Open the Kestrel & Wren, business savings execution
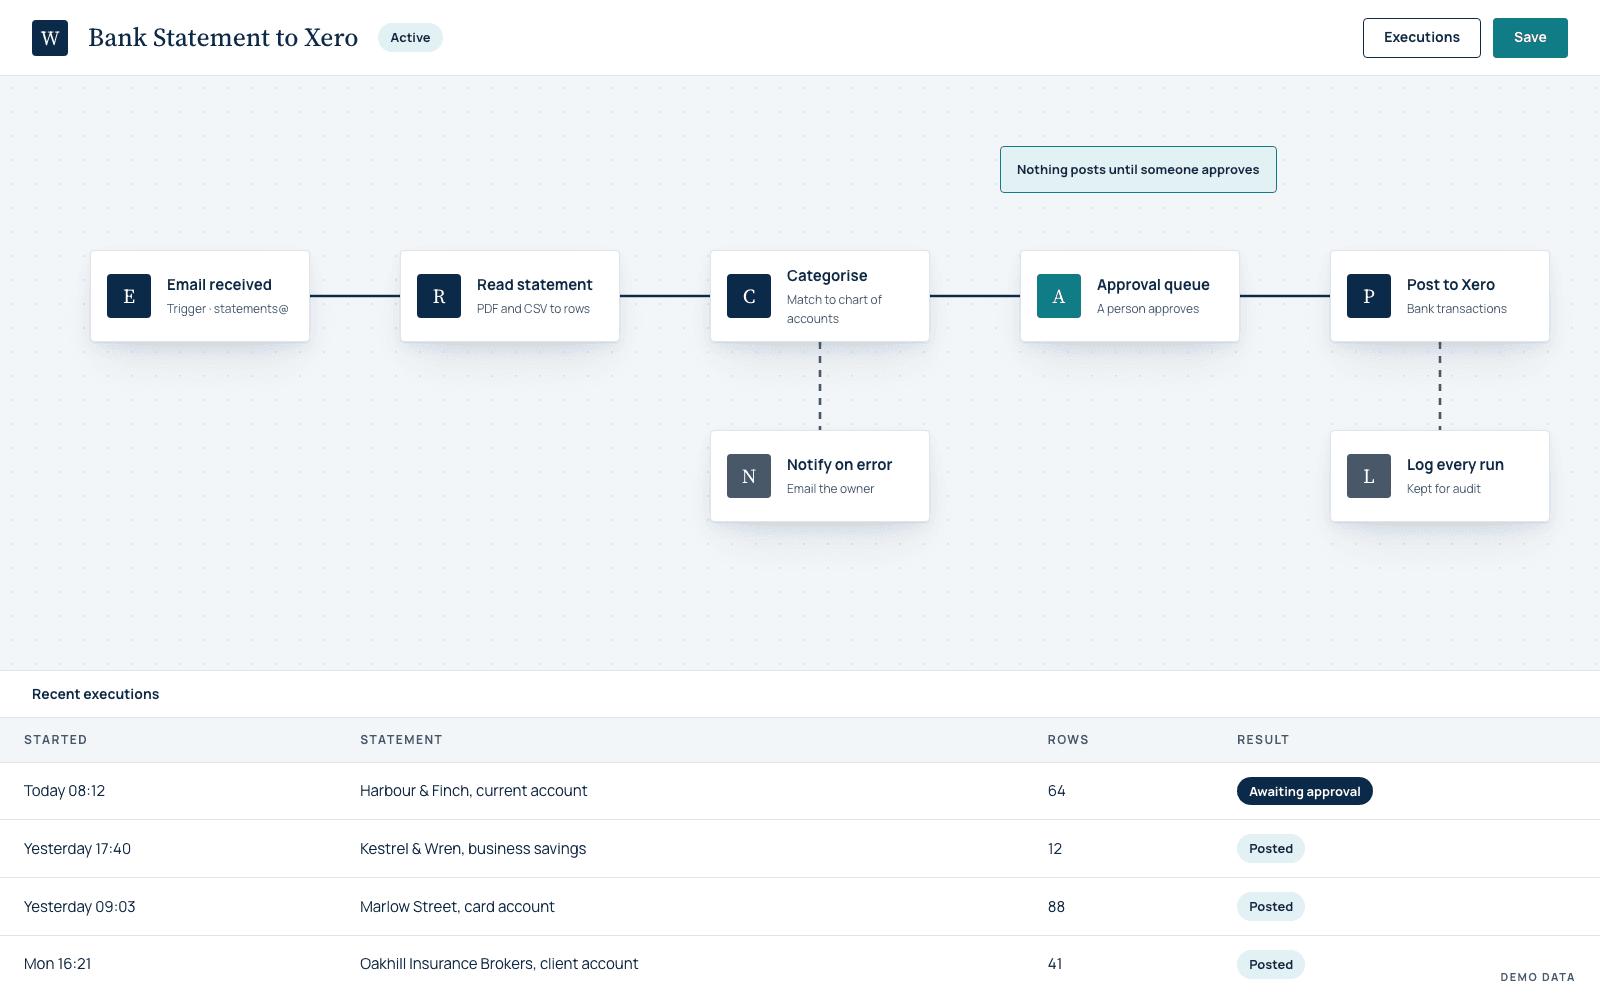 (x=800, y=849)
